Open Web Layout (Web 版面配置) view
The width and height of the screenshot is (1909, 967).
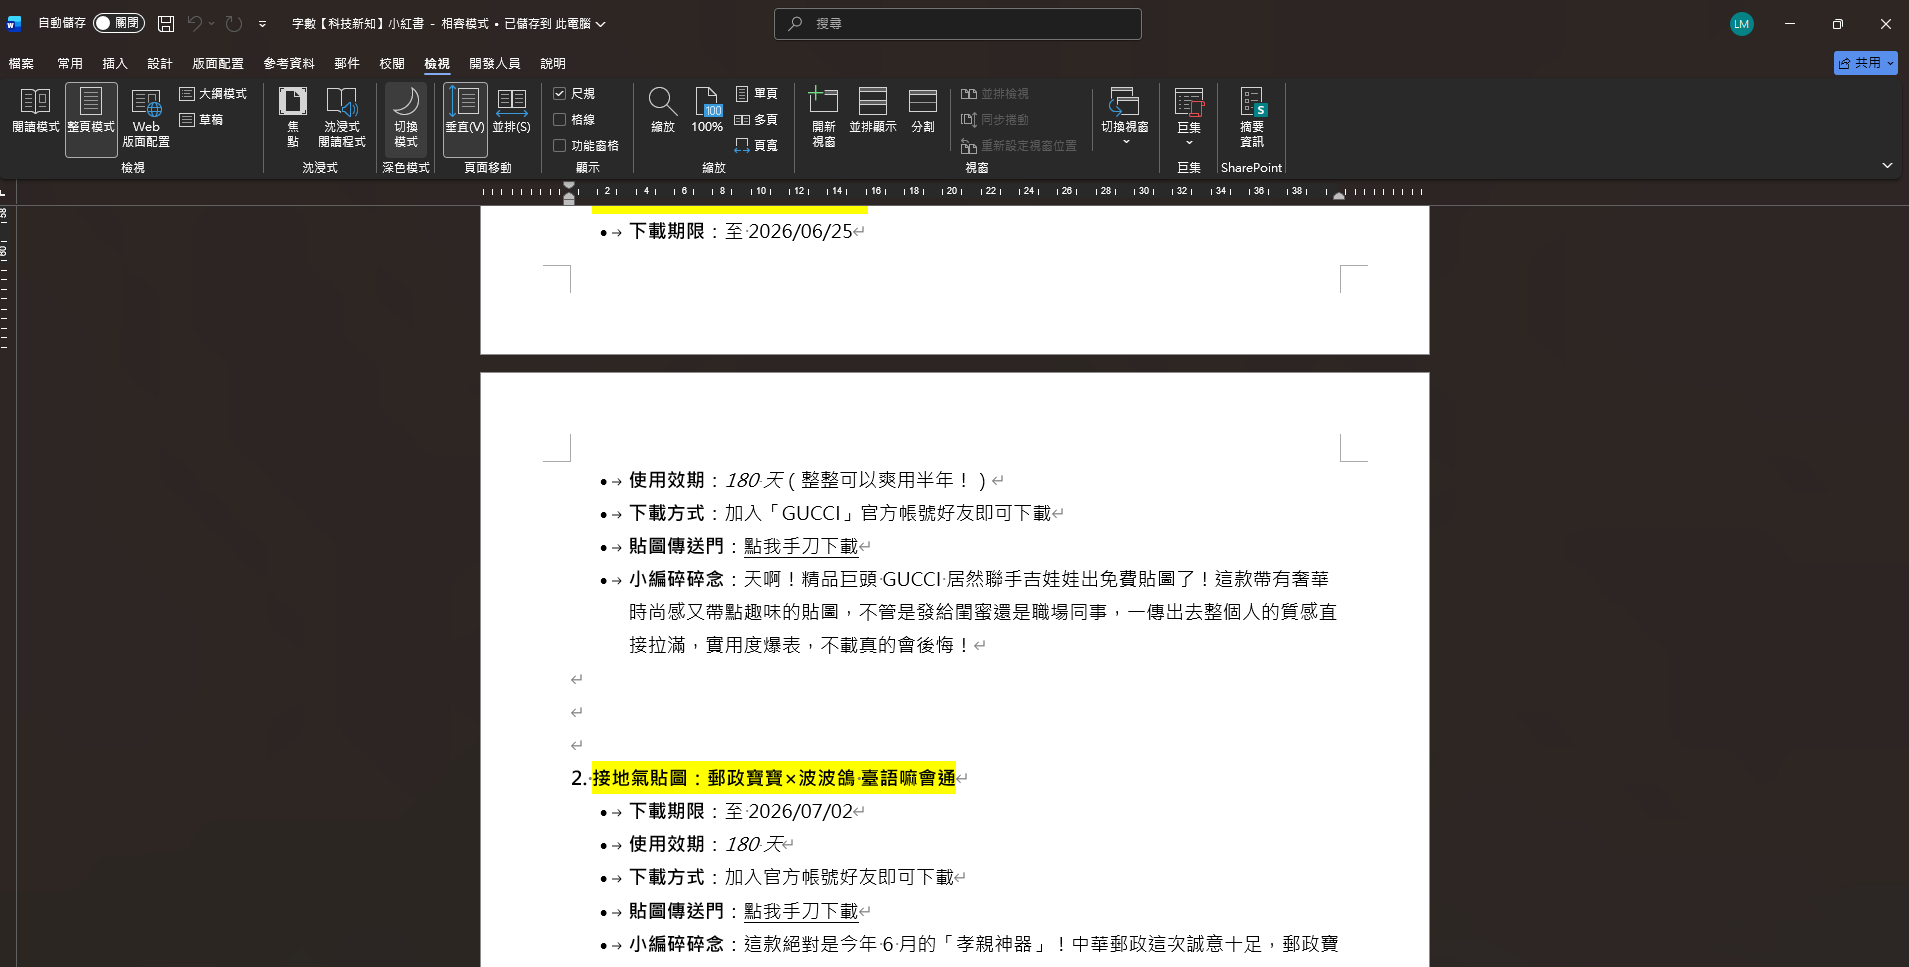click(x=146, y=119)
